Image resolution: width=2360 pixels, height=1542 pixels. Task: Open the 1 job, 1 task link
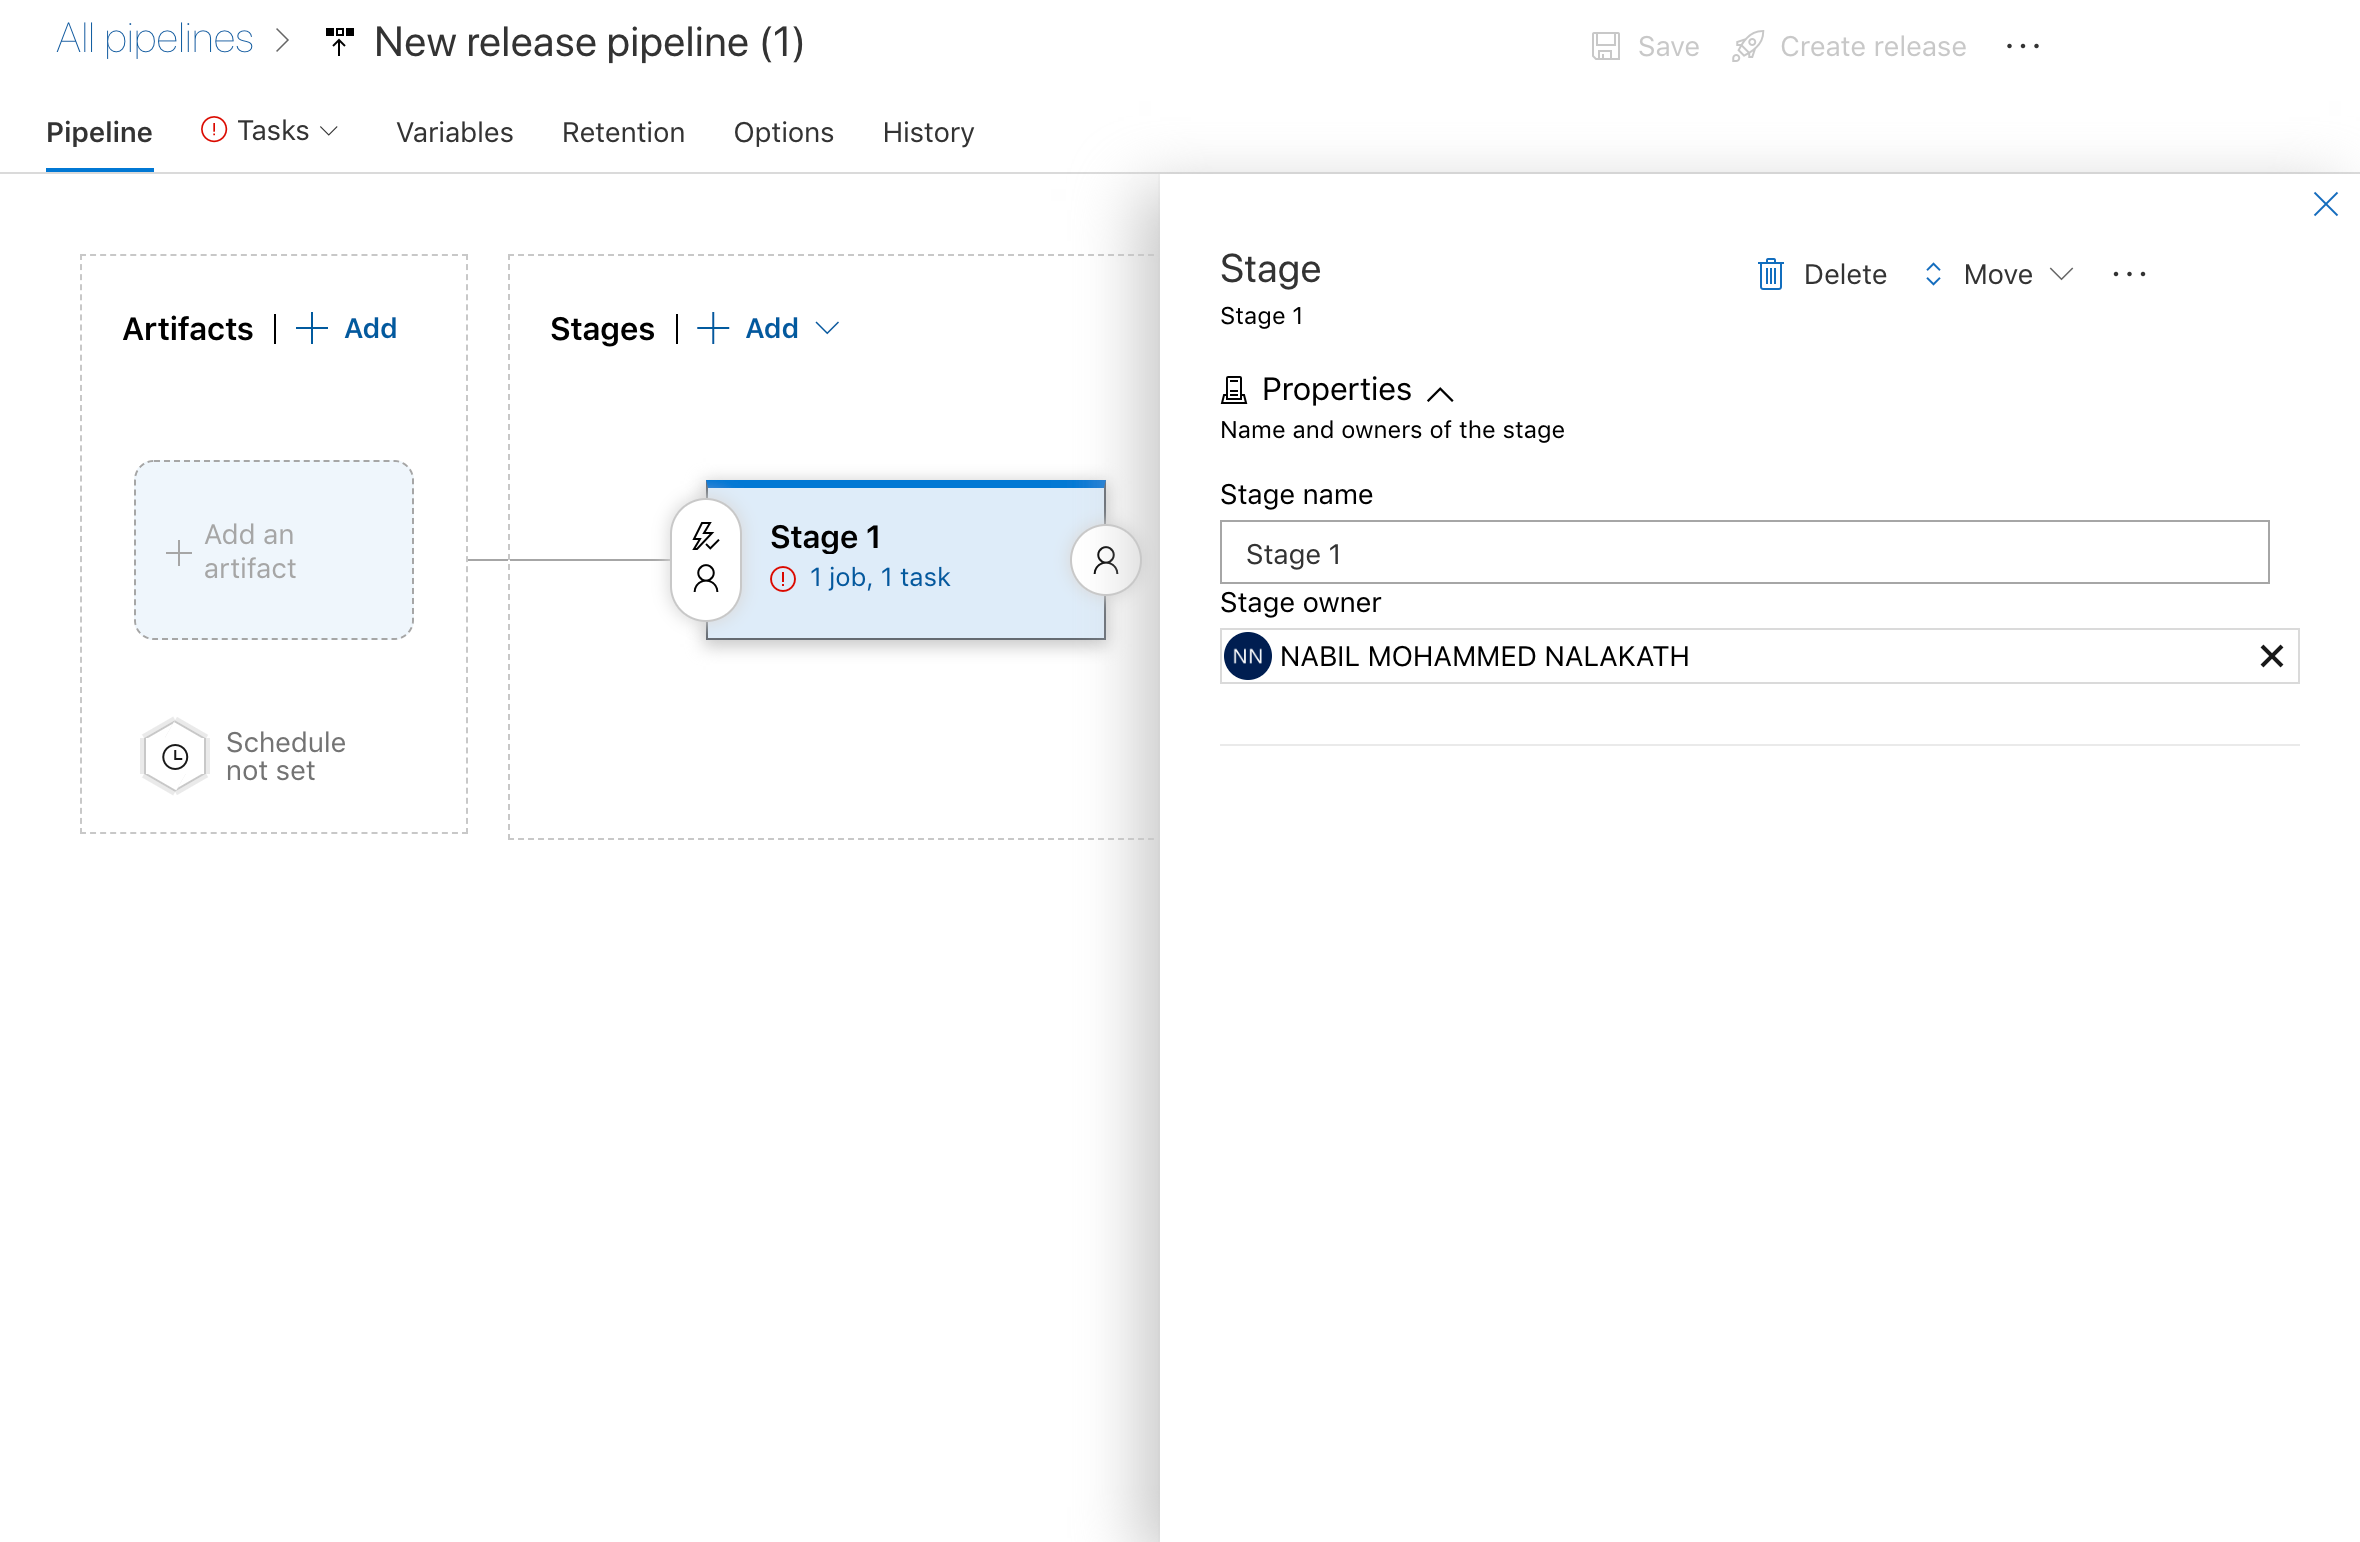point(879,577)
